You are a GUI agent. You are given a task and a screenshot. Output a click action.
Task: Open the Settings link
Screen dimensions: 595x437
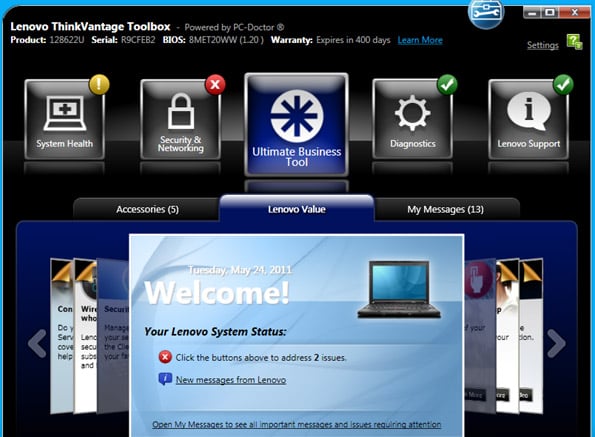click(x=543, y=45)
